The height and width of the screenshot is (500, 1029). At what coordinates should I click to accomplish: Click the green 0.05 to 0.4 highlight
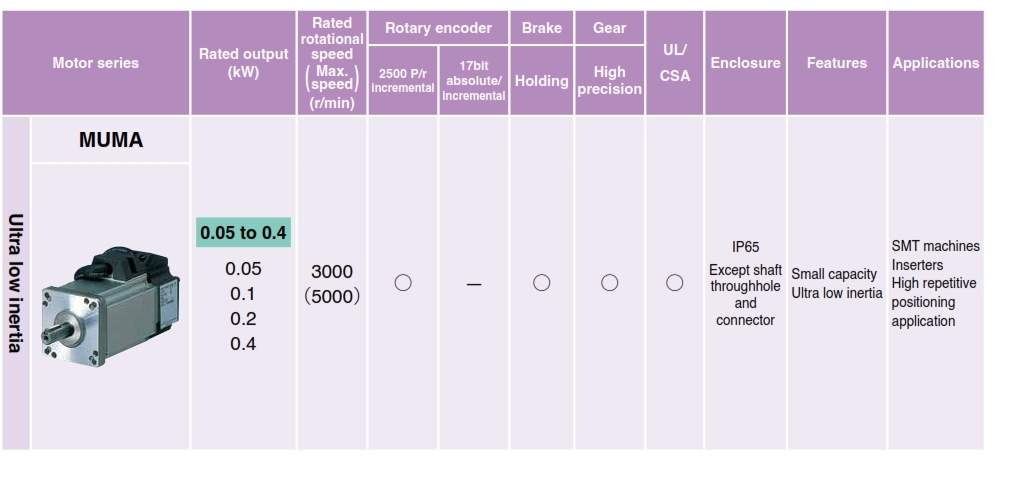244,233
